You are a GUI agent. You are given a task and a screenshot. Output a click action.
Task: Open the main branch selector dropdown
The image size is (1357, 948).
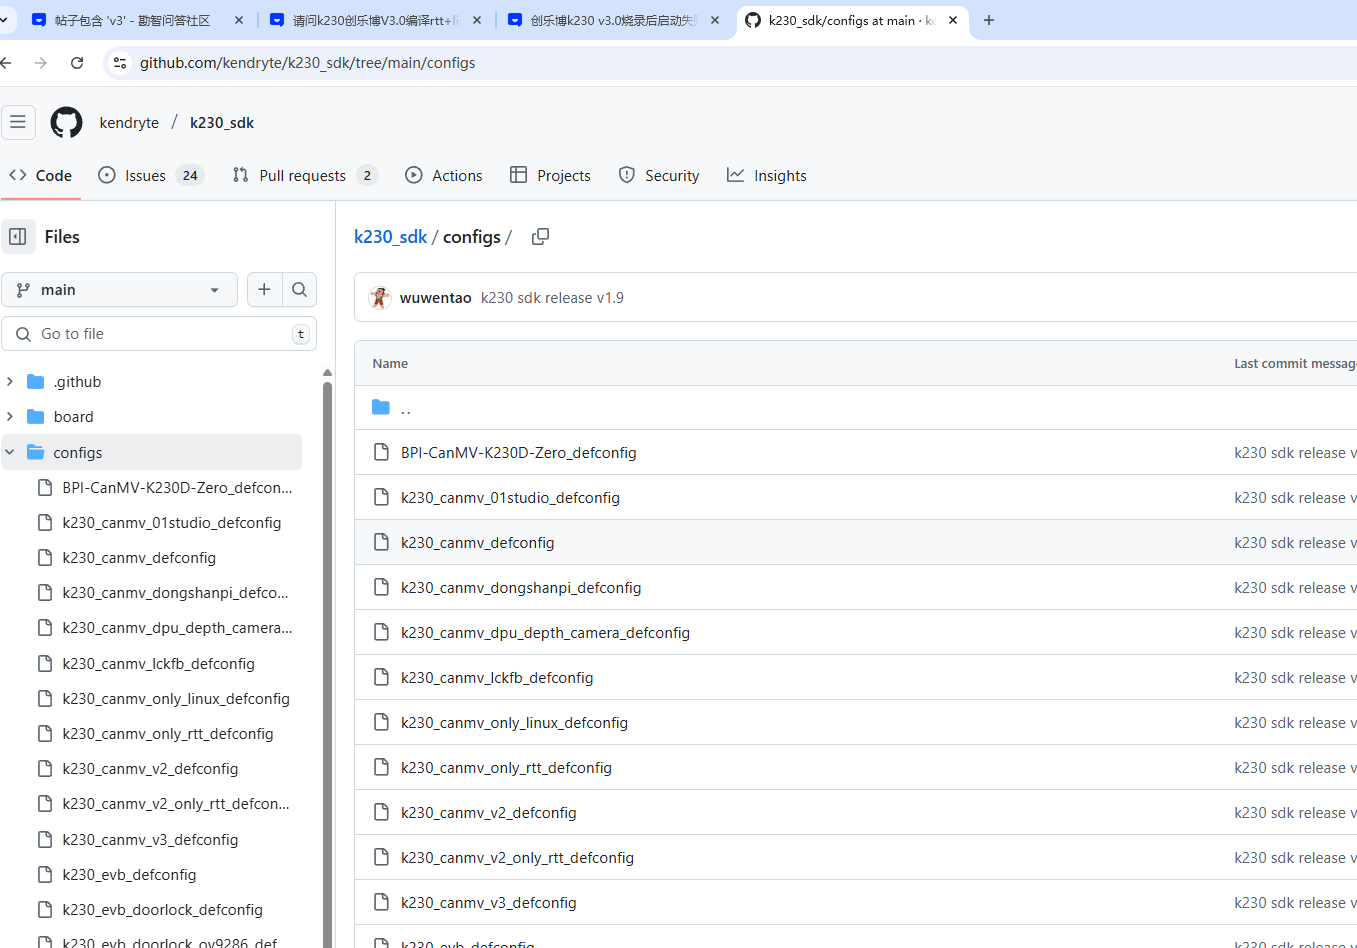point(119,290)
